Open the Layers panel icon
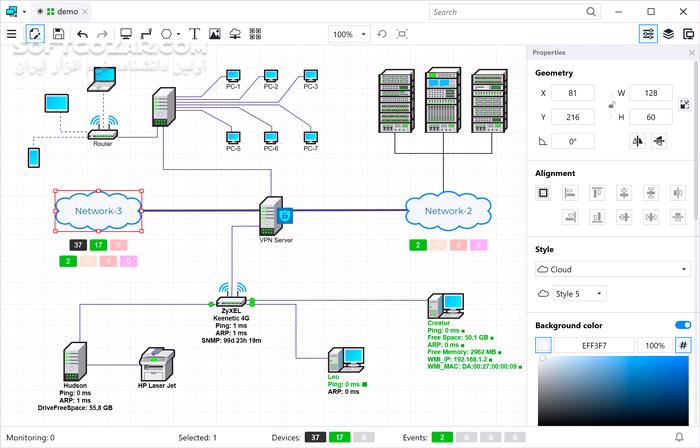The image size is (700, 448). [x=668, y=34]
